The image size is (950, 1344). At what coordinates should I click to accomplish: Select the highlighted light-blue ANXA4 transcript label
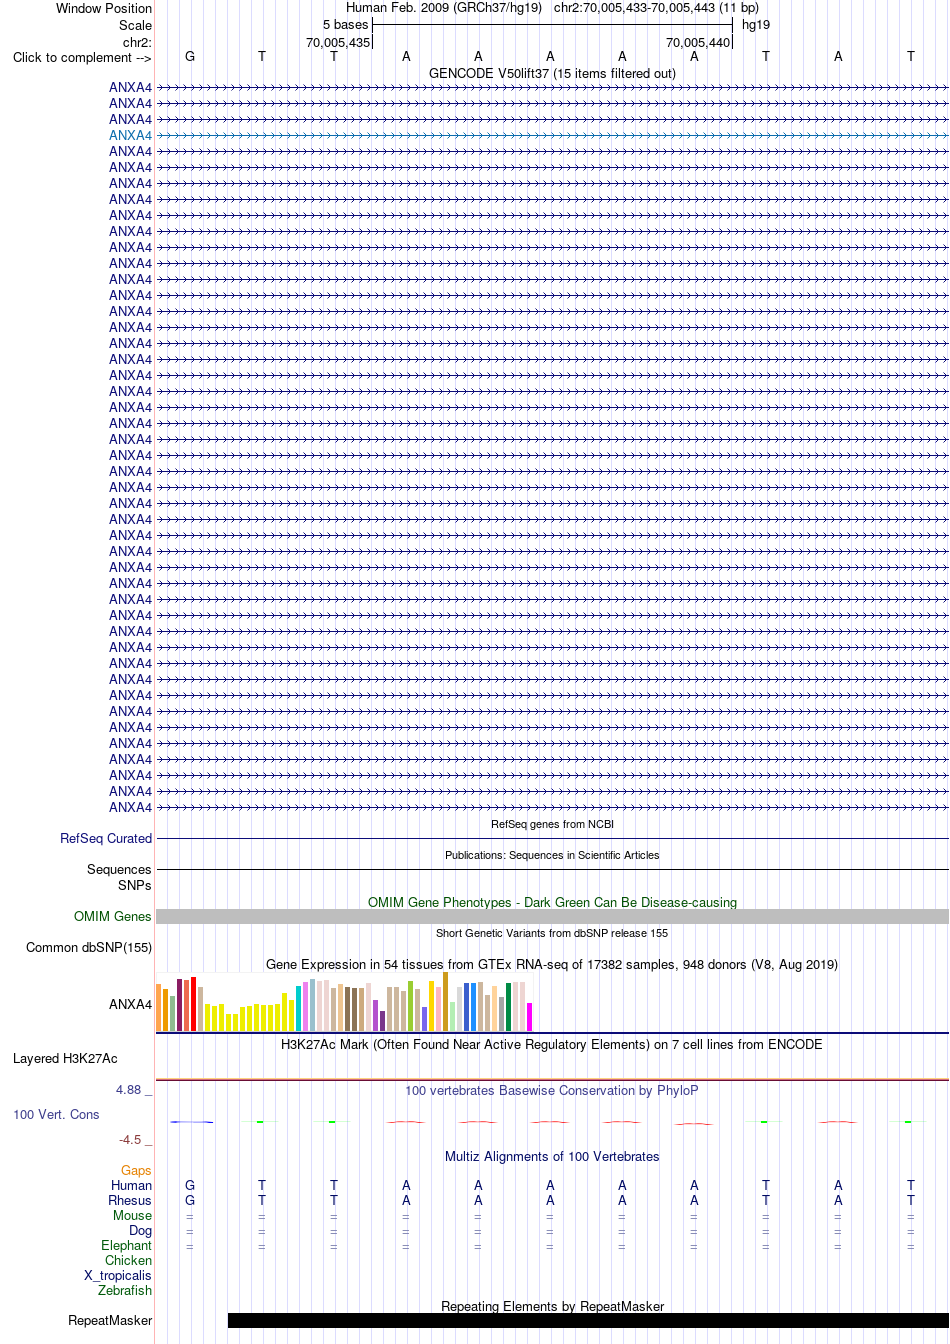tap(131, 135)
